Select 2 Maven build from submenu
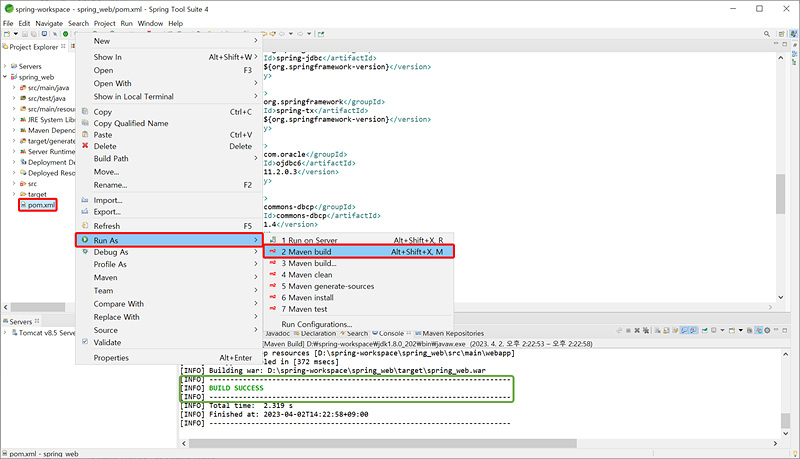Screen dimensions: 800x459 click(x=359, y=251)
